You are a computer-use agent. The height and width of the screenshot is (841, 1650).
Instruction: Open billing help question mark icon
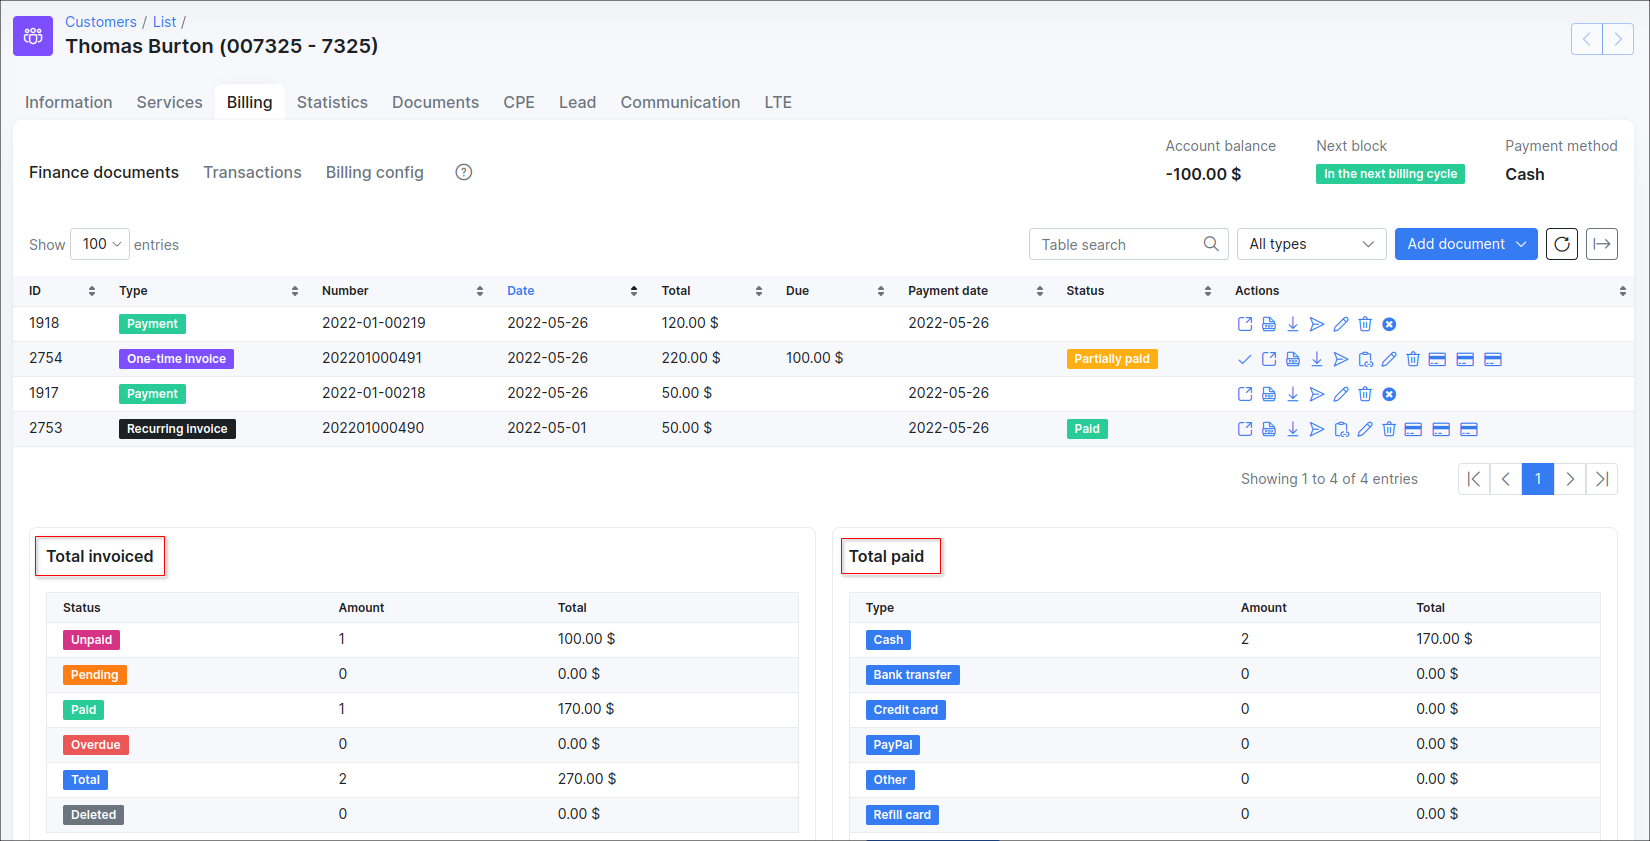tap(464, 172)
